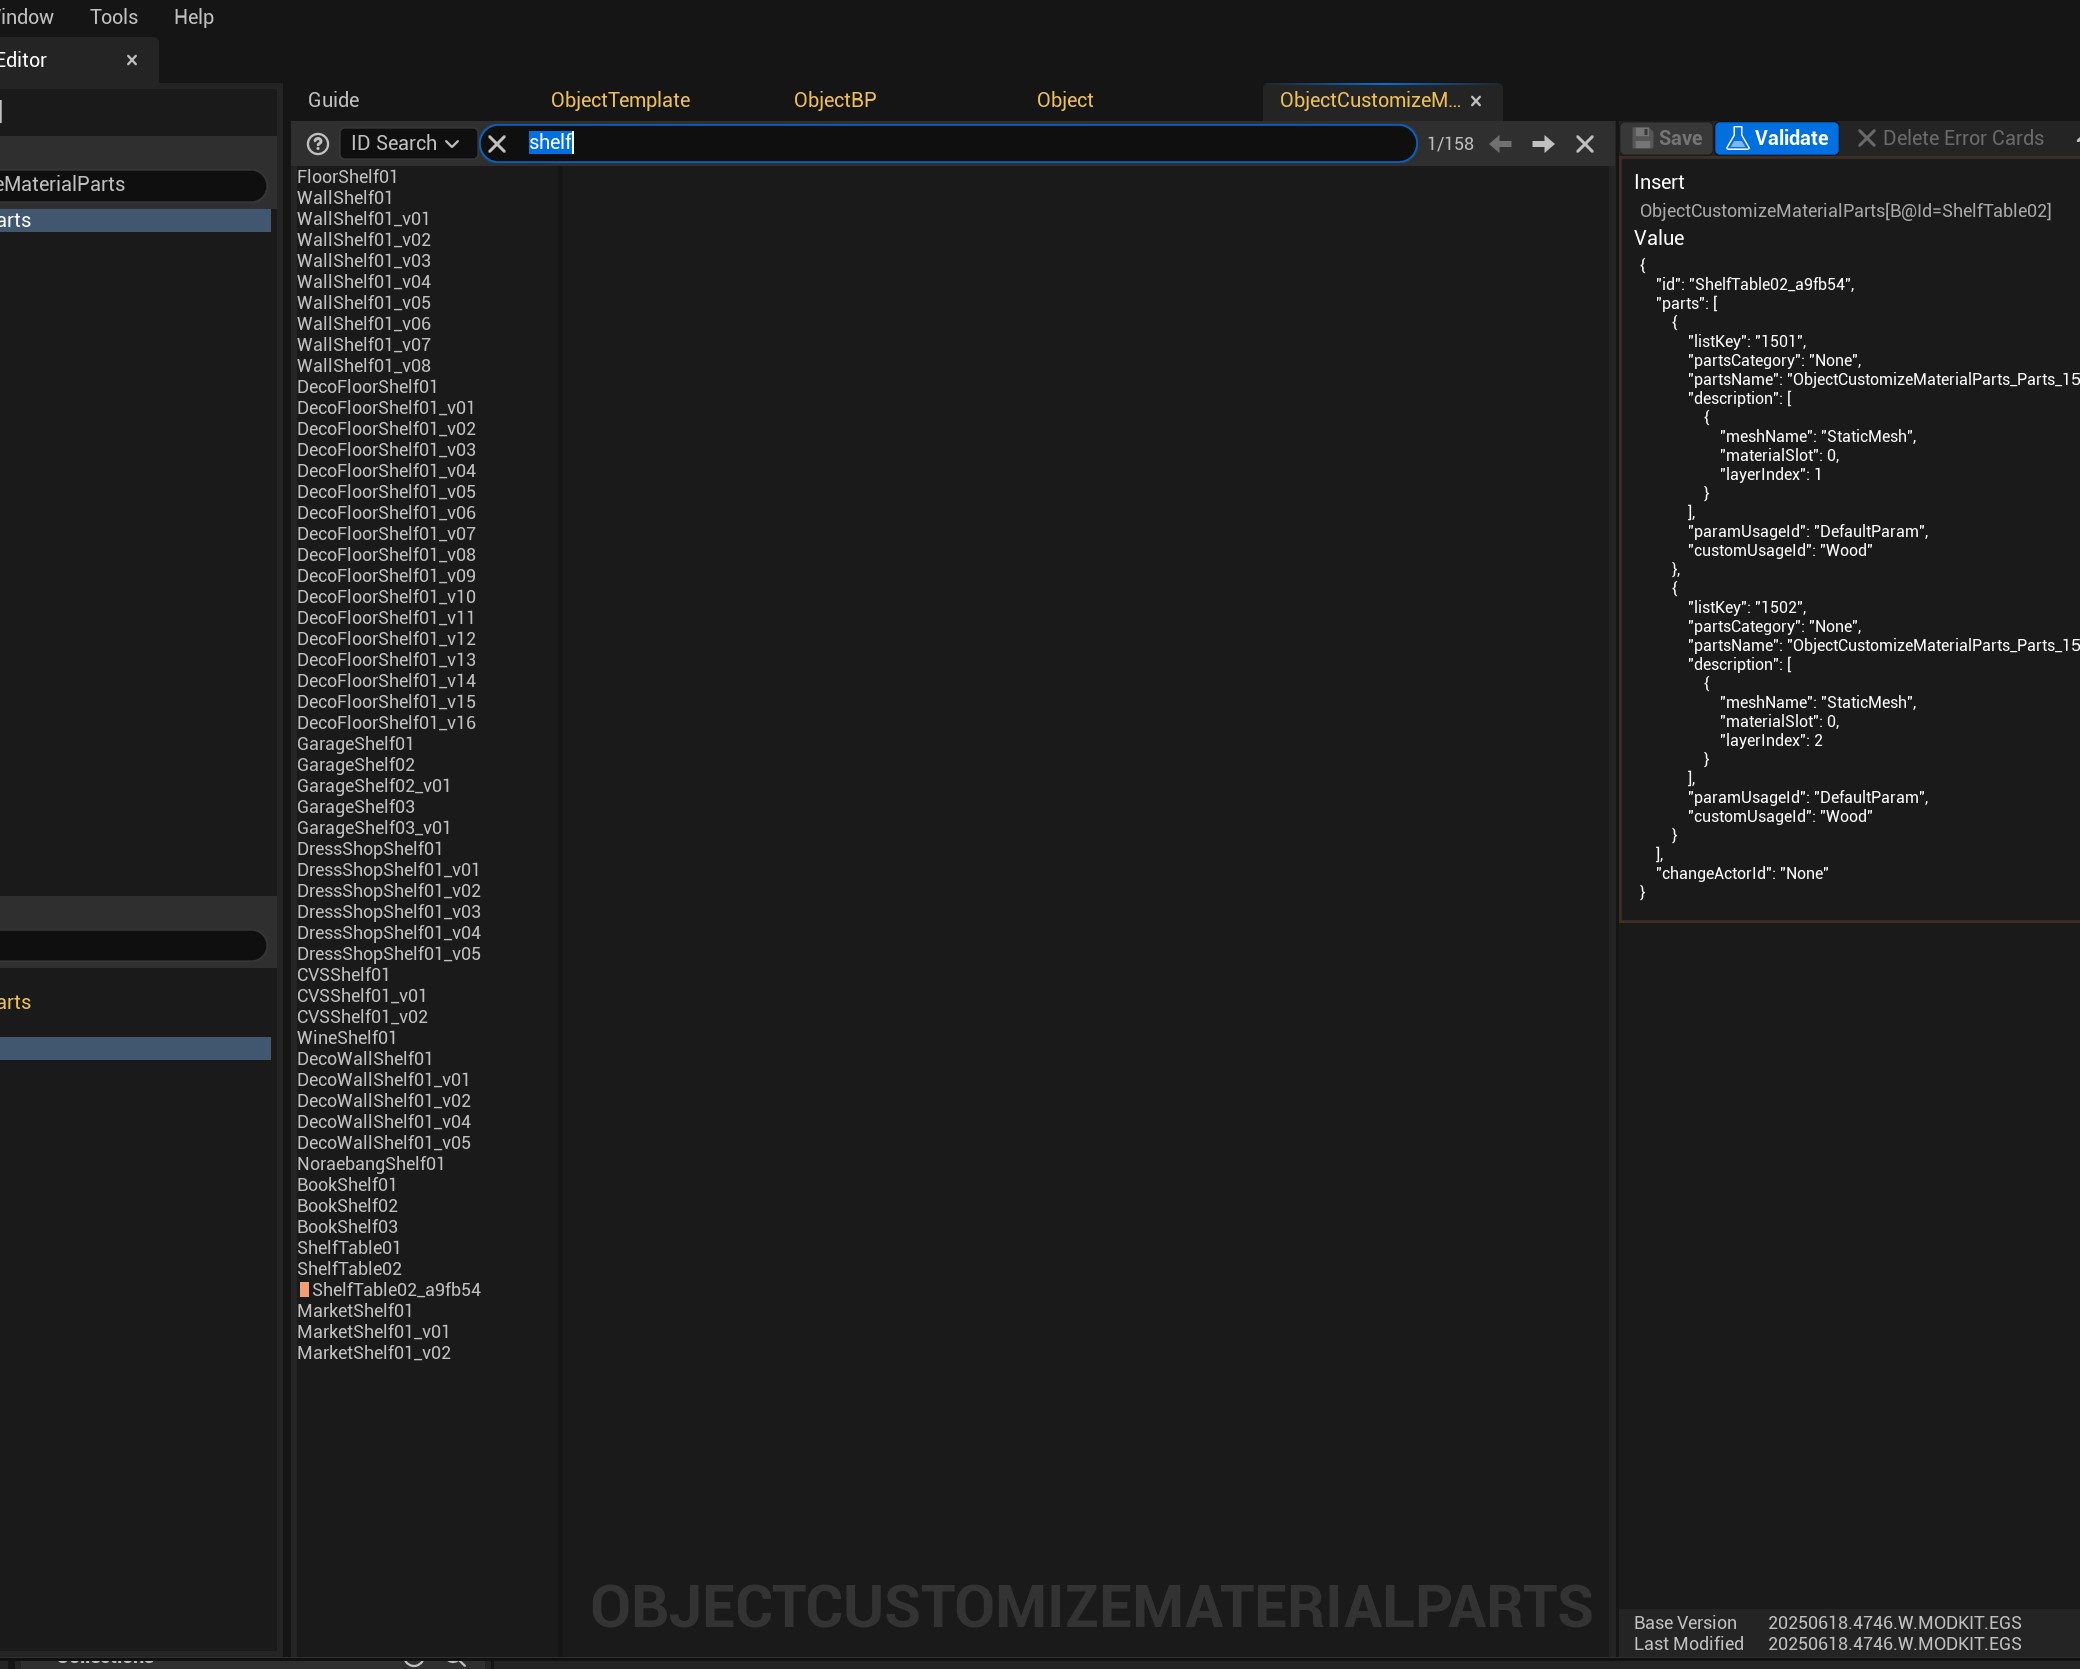This screenshot has width=2080, height=1669.
Task: Select CVSShelf01_v02 entry
Action: tap(362, 1017)
